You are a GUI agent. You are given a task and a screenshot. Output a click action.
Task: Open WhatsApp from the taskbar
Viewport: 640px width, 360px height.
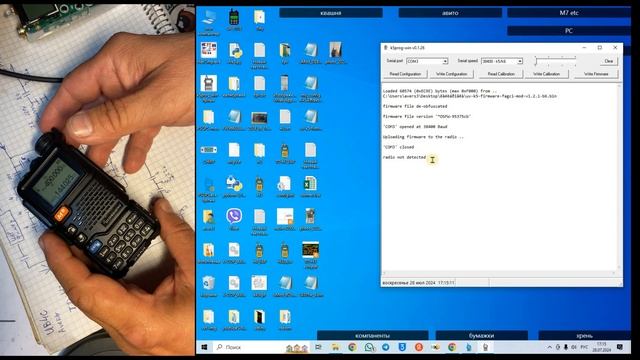(x=369, y=347)
